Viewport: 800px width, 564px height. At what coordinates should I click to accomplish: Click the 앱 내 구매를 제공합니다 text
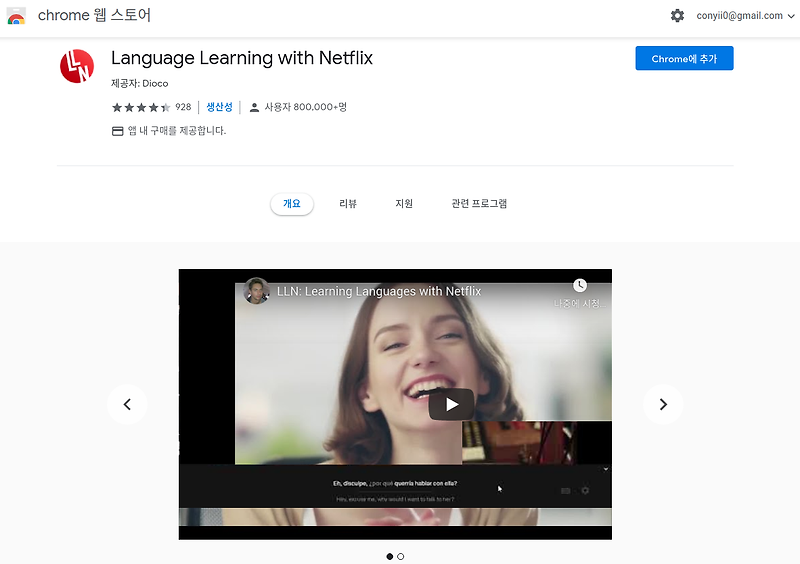(177, 131)
